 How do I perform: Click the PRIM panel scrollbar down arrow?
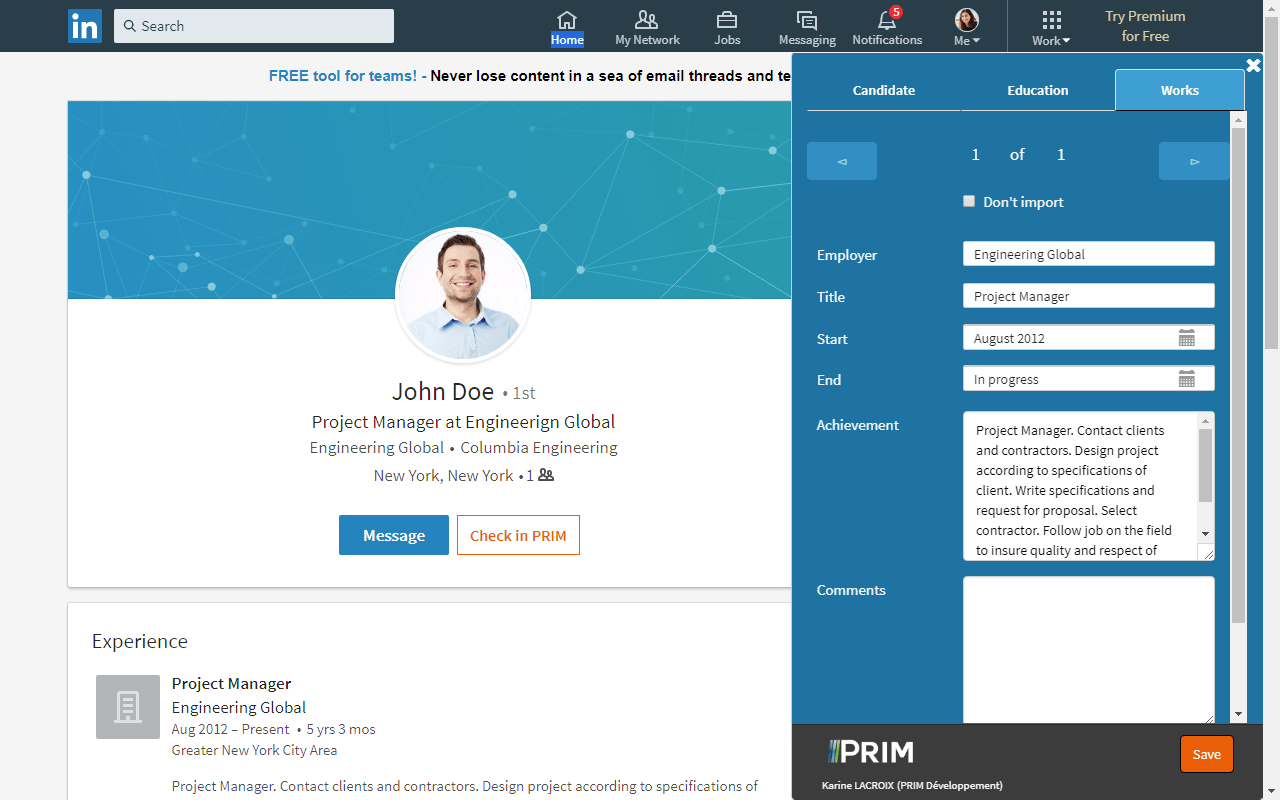tap(1239, 715)
